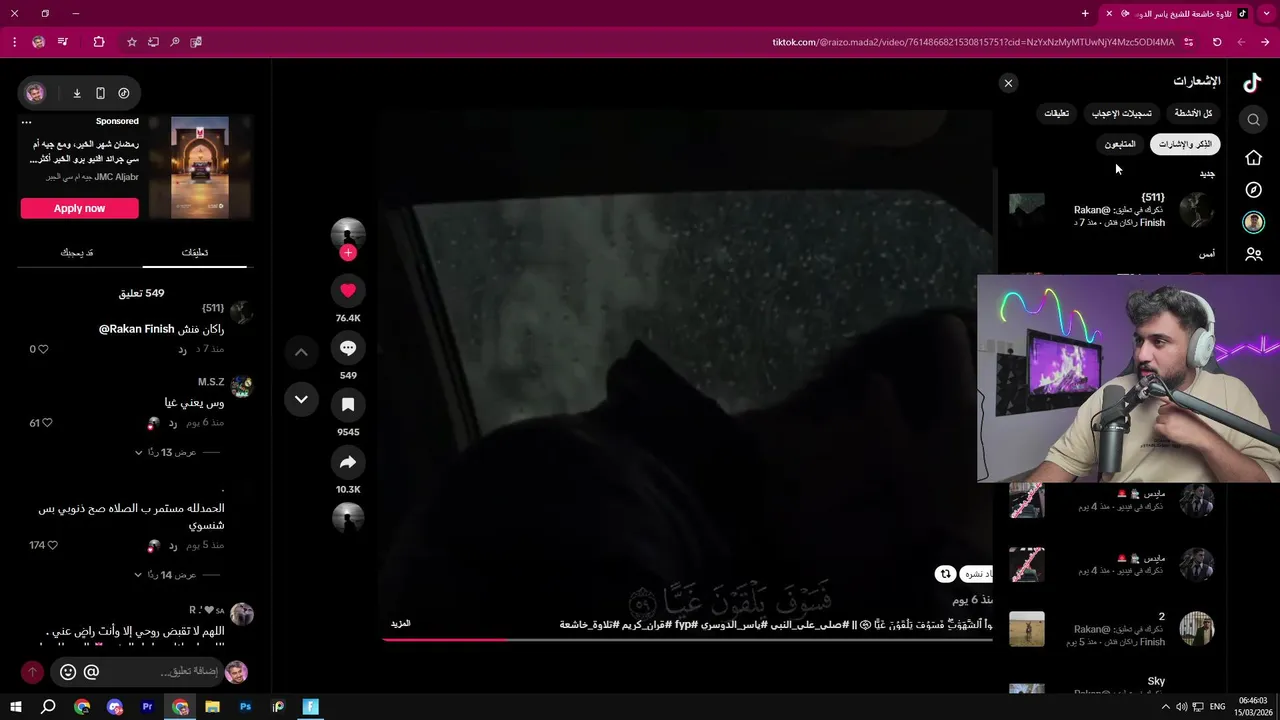Reply to the {511} comment
This screenshot has height=720, width=1280.
[183, 349]
